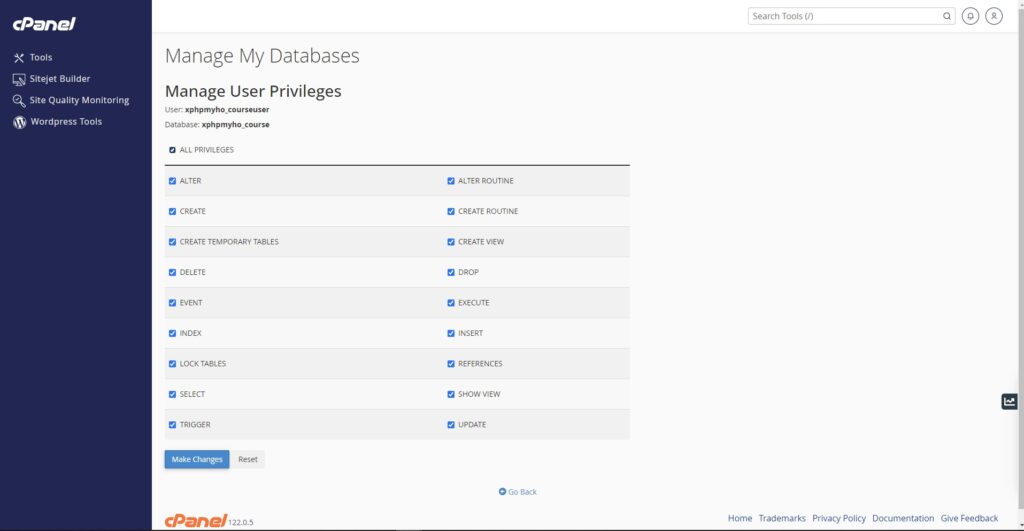Uncheck the DROP privilege checkbox
The height and width of the screenshot is (531, 1024).
click(x=451, y=272)
